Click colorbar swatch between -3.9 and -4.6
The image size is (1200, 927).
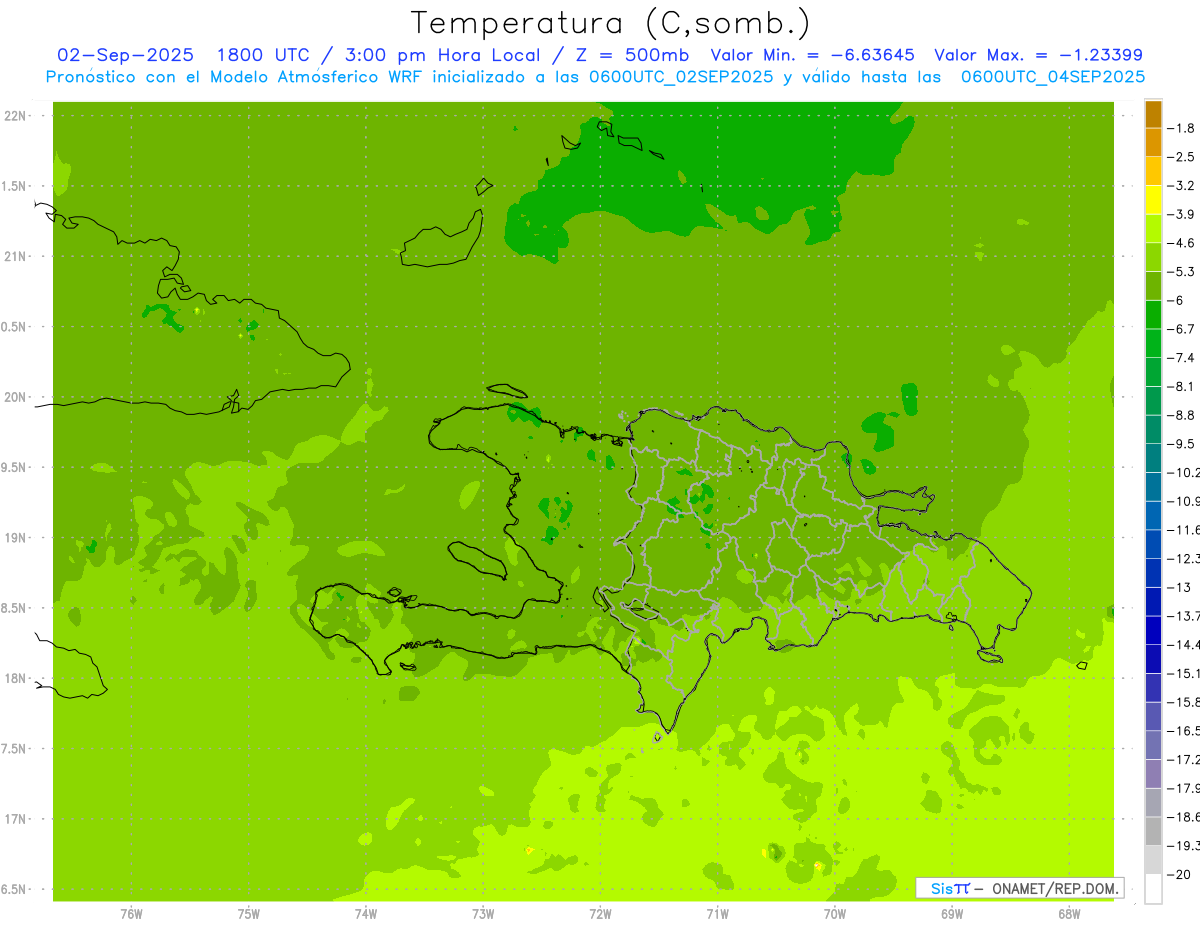(1153, 229)
